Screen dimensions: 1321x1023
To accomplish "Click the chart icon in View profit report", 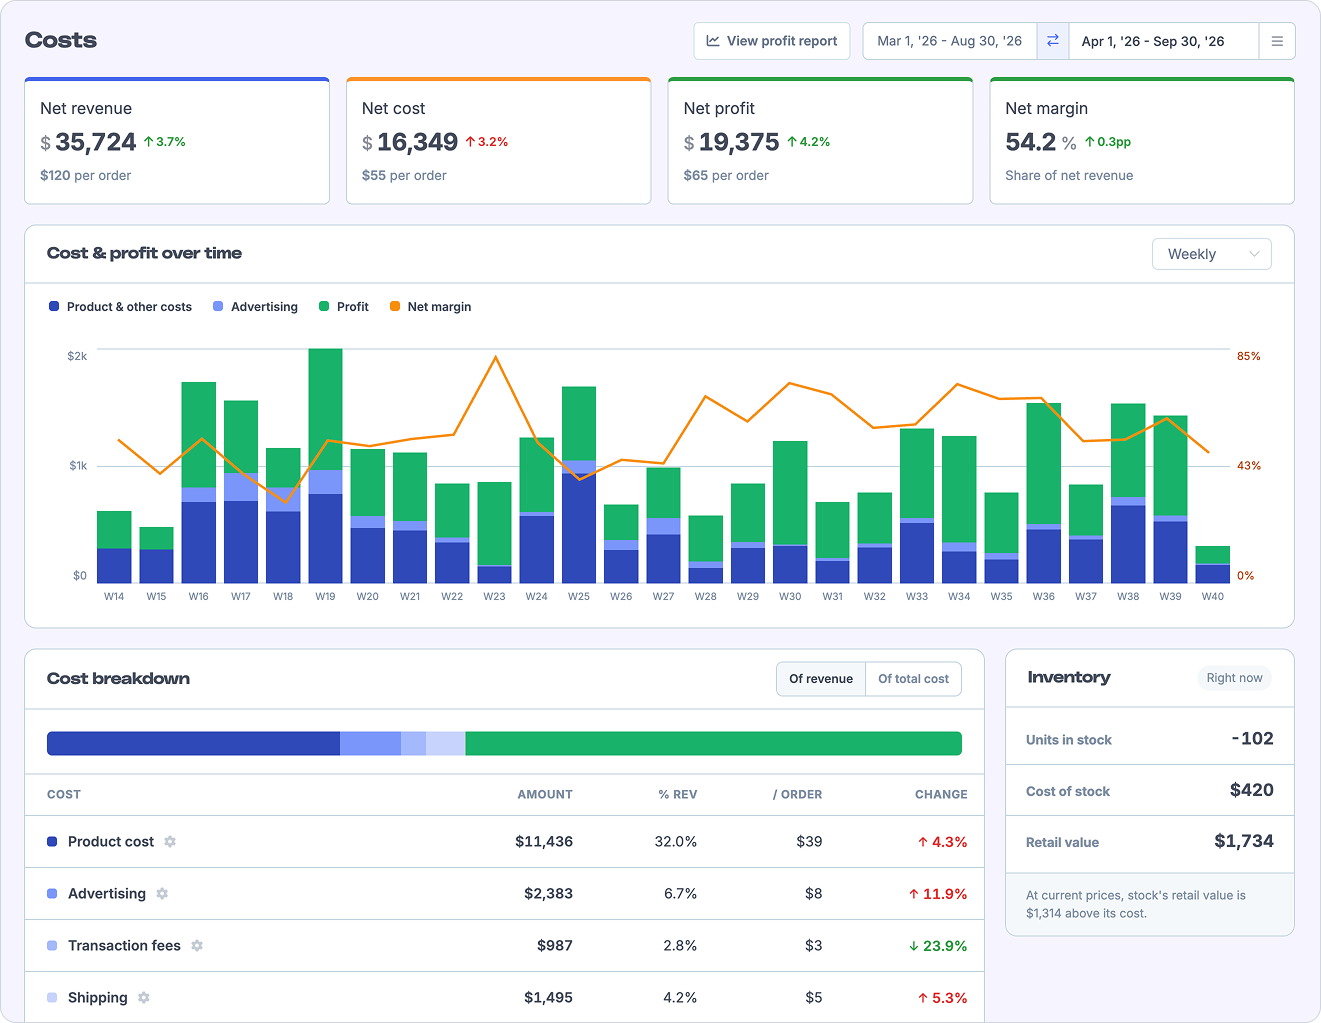I will click(x=713, y=41).
